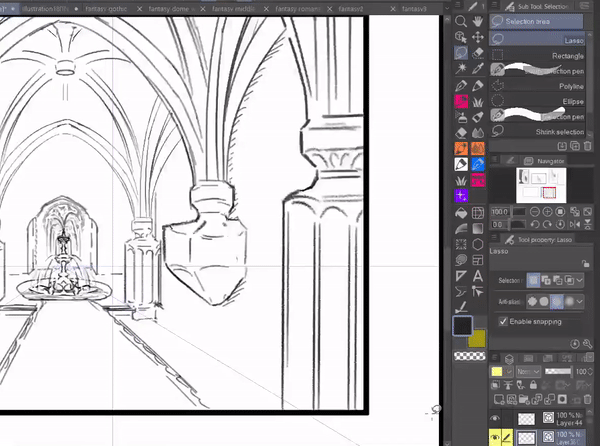Viewport: 600px width, 446px height.
Task: Switch to the fantasy gothic tab
Action: click(x=105, y=8)
